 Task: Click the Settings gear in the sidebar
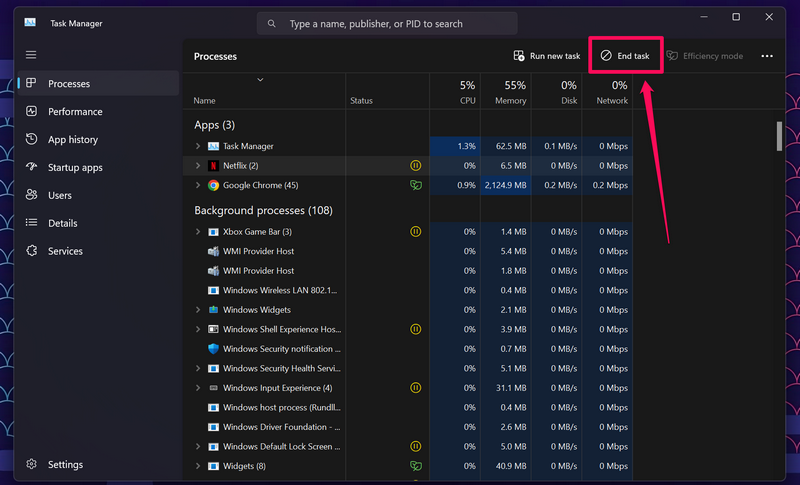point(32,464)
